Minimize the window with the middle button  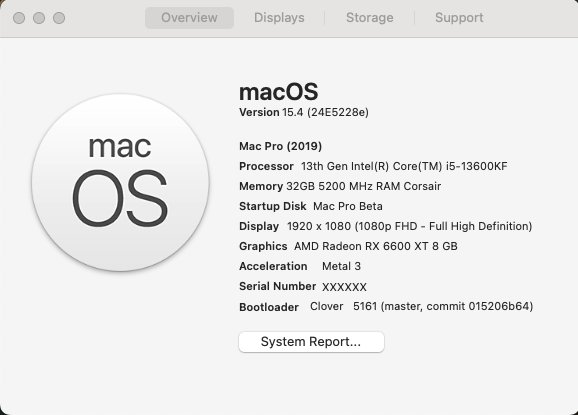tap(39, 18)
